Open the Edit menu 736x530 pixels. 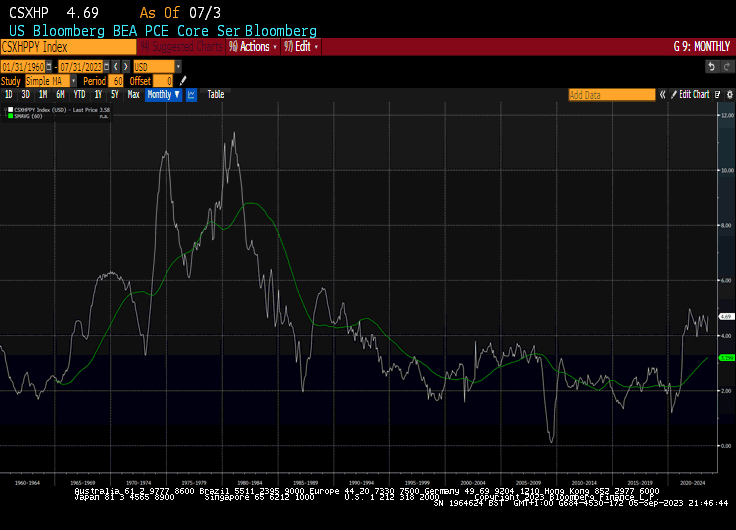click(x=302, y=46)
